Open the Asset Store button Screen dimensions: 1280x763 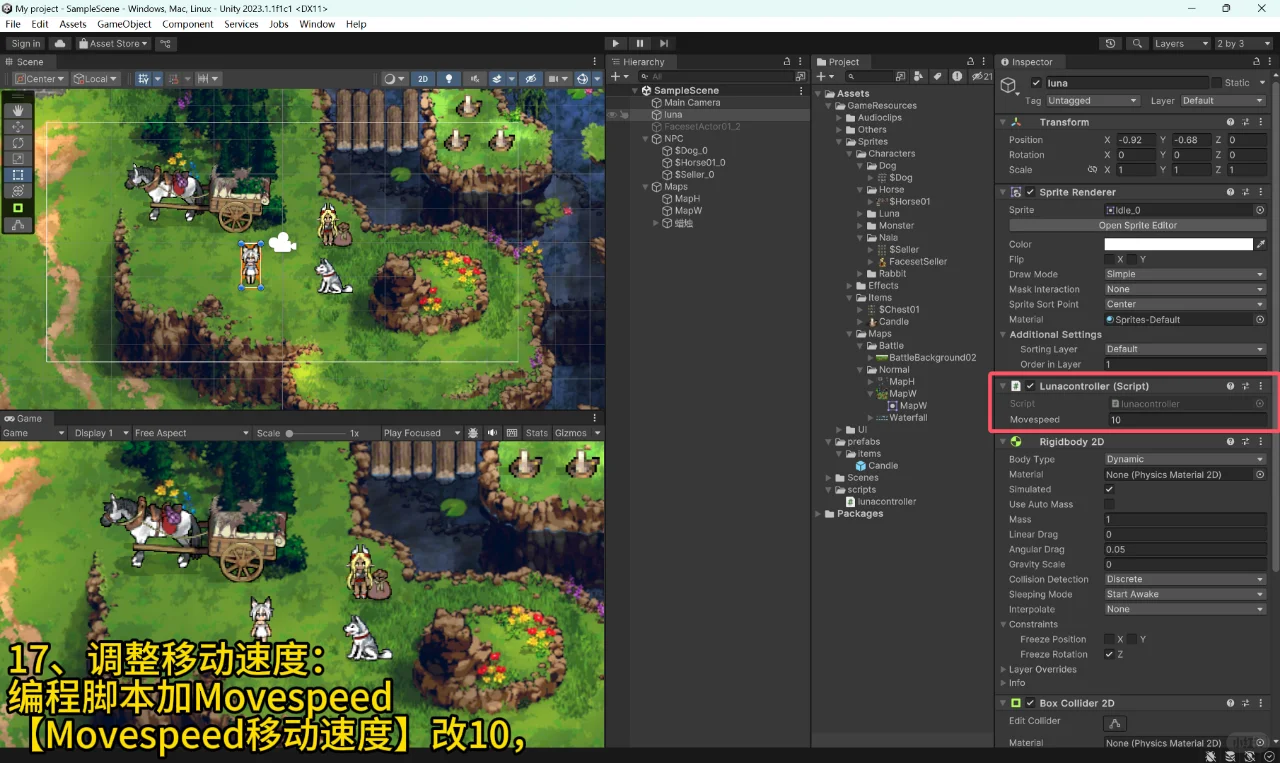113,44
